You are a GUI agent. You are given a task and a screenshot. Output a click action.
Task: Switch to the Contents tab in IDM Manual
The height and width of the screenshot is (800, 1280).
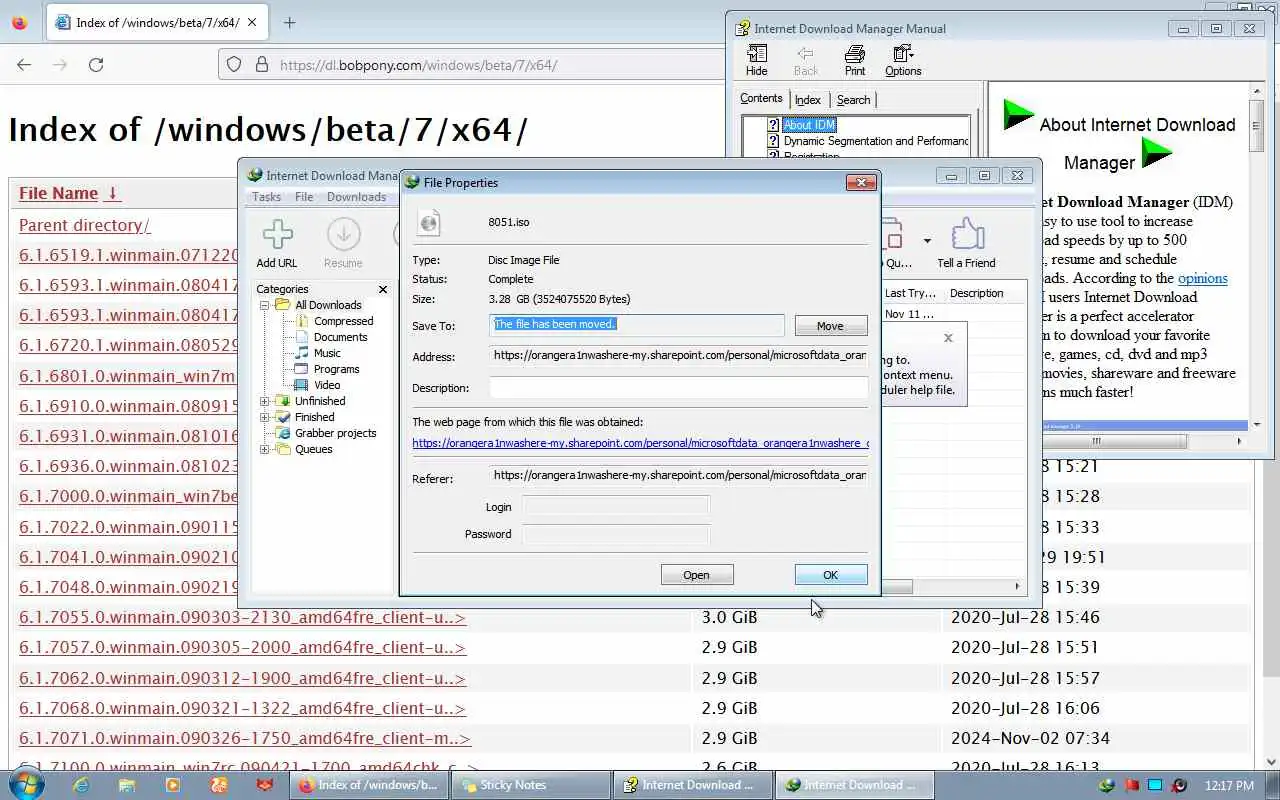(x=761, y=98)
